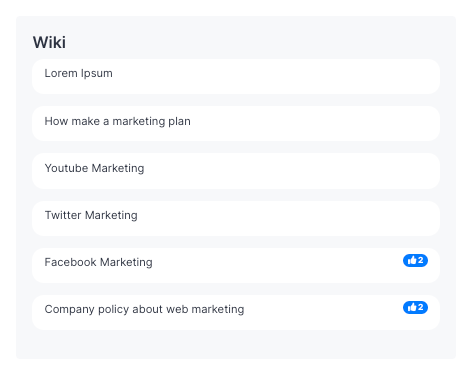Select the like count beside Company policy
Viewport: 472px width, 371px height.
pyautogui.click(x=421, y=307)
